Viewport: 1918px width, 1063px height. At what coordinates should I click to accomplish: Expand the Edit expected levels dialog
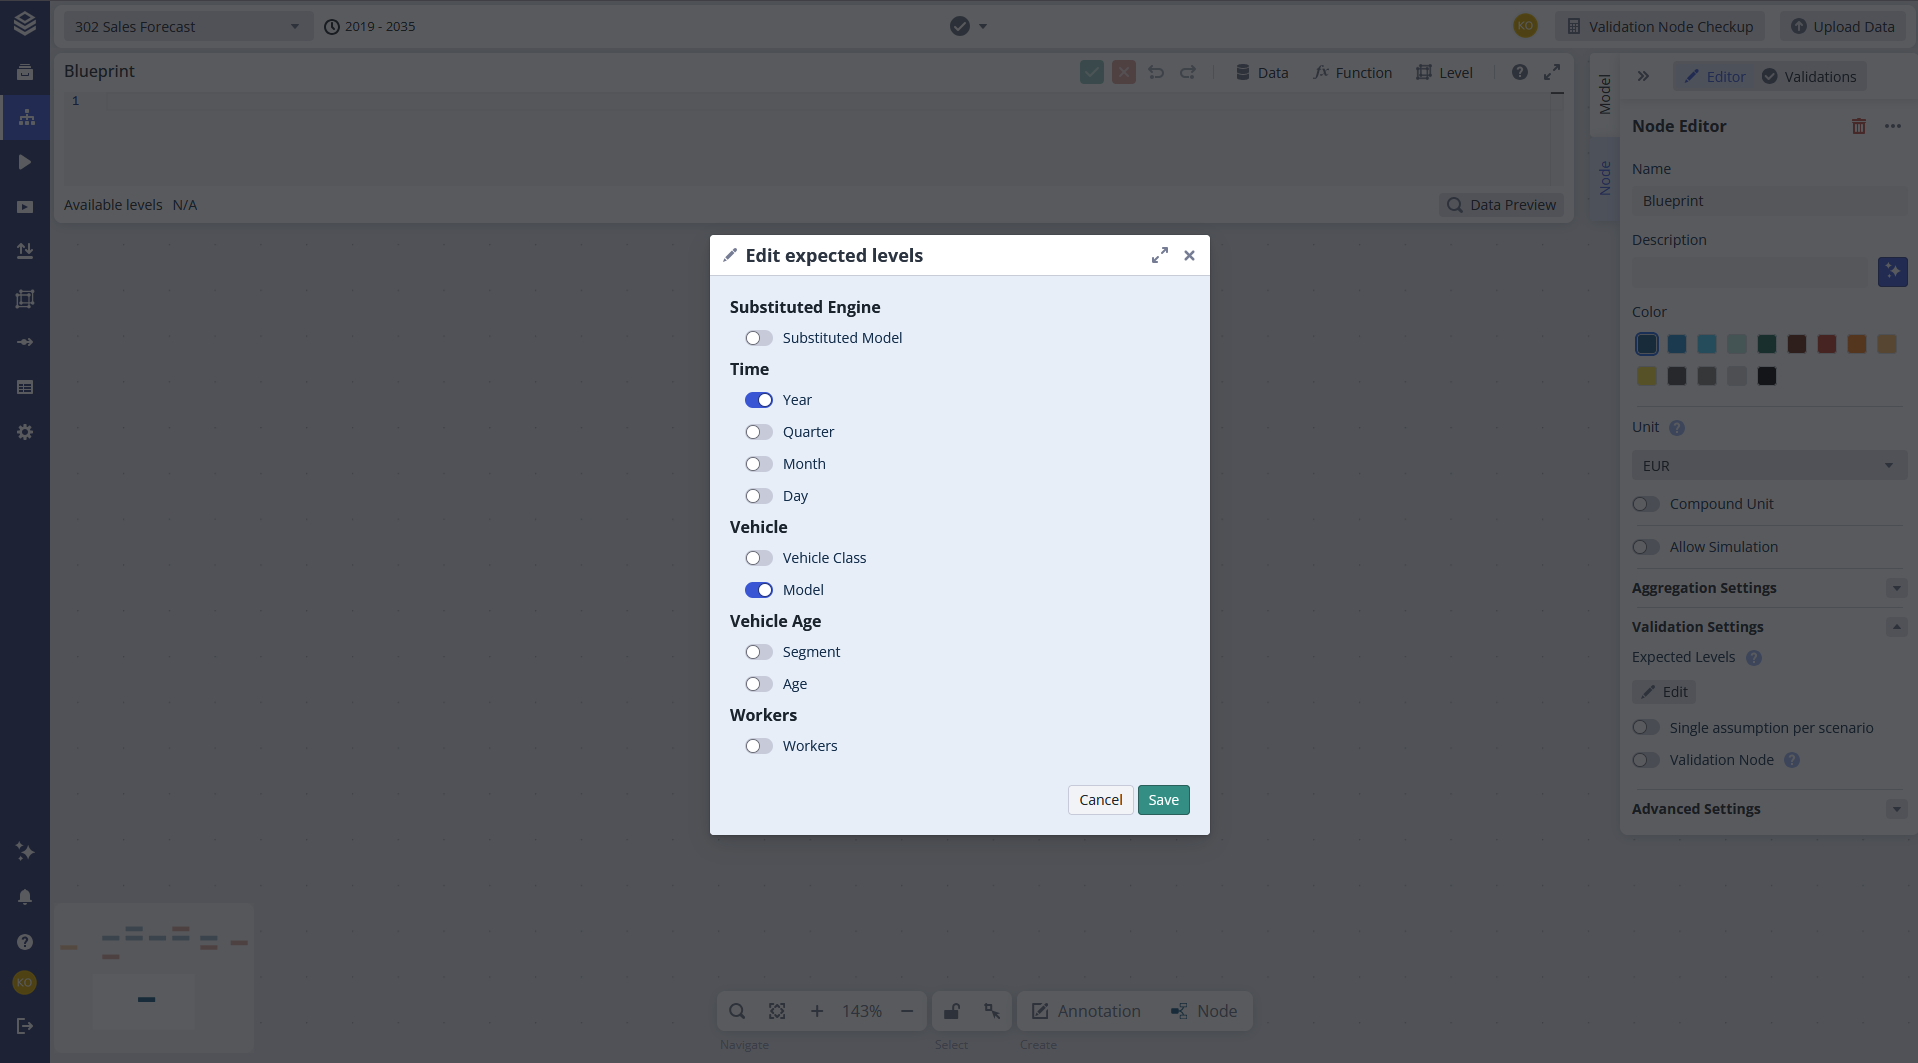(1159, 256)
